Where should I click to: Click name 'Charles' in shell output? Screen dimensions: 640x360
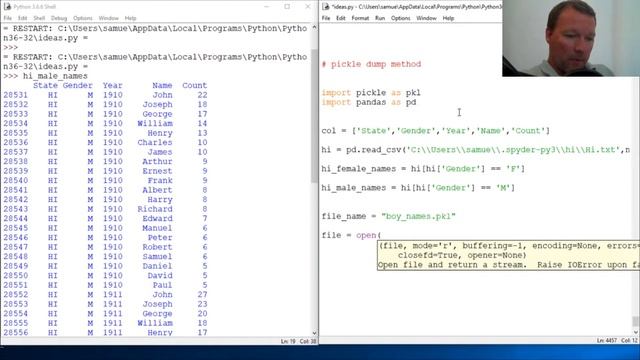click(x=155, y=142)
